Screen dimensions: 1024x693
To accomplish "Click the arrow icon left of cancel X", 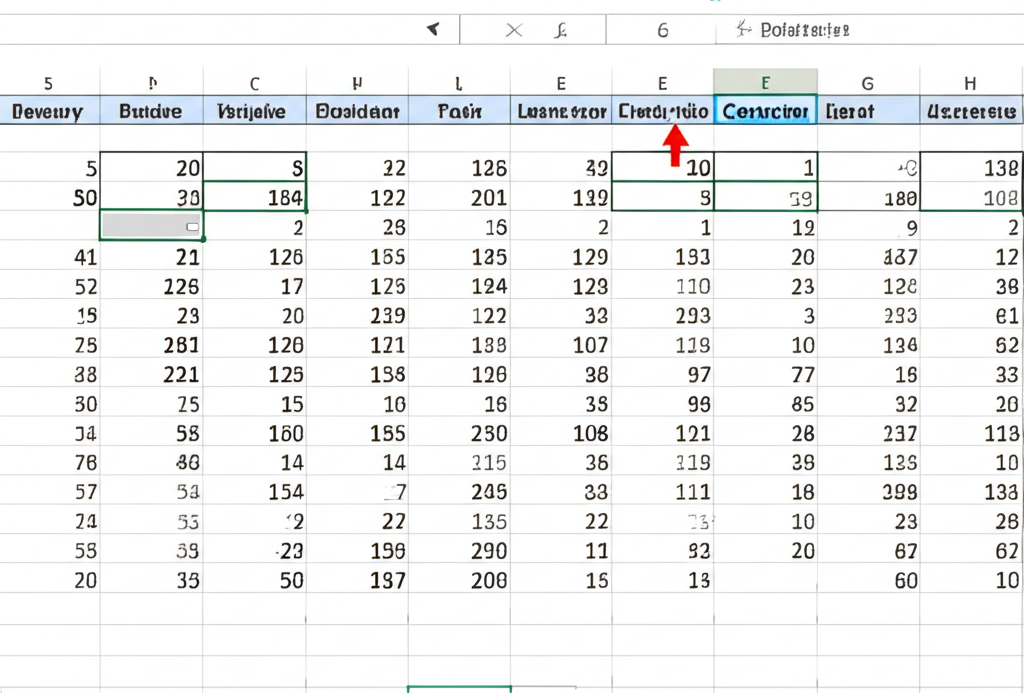I will pyautogui.click(x=433, y=29).
